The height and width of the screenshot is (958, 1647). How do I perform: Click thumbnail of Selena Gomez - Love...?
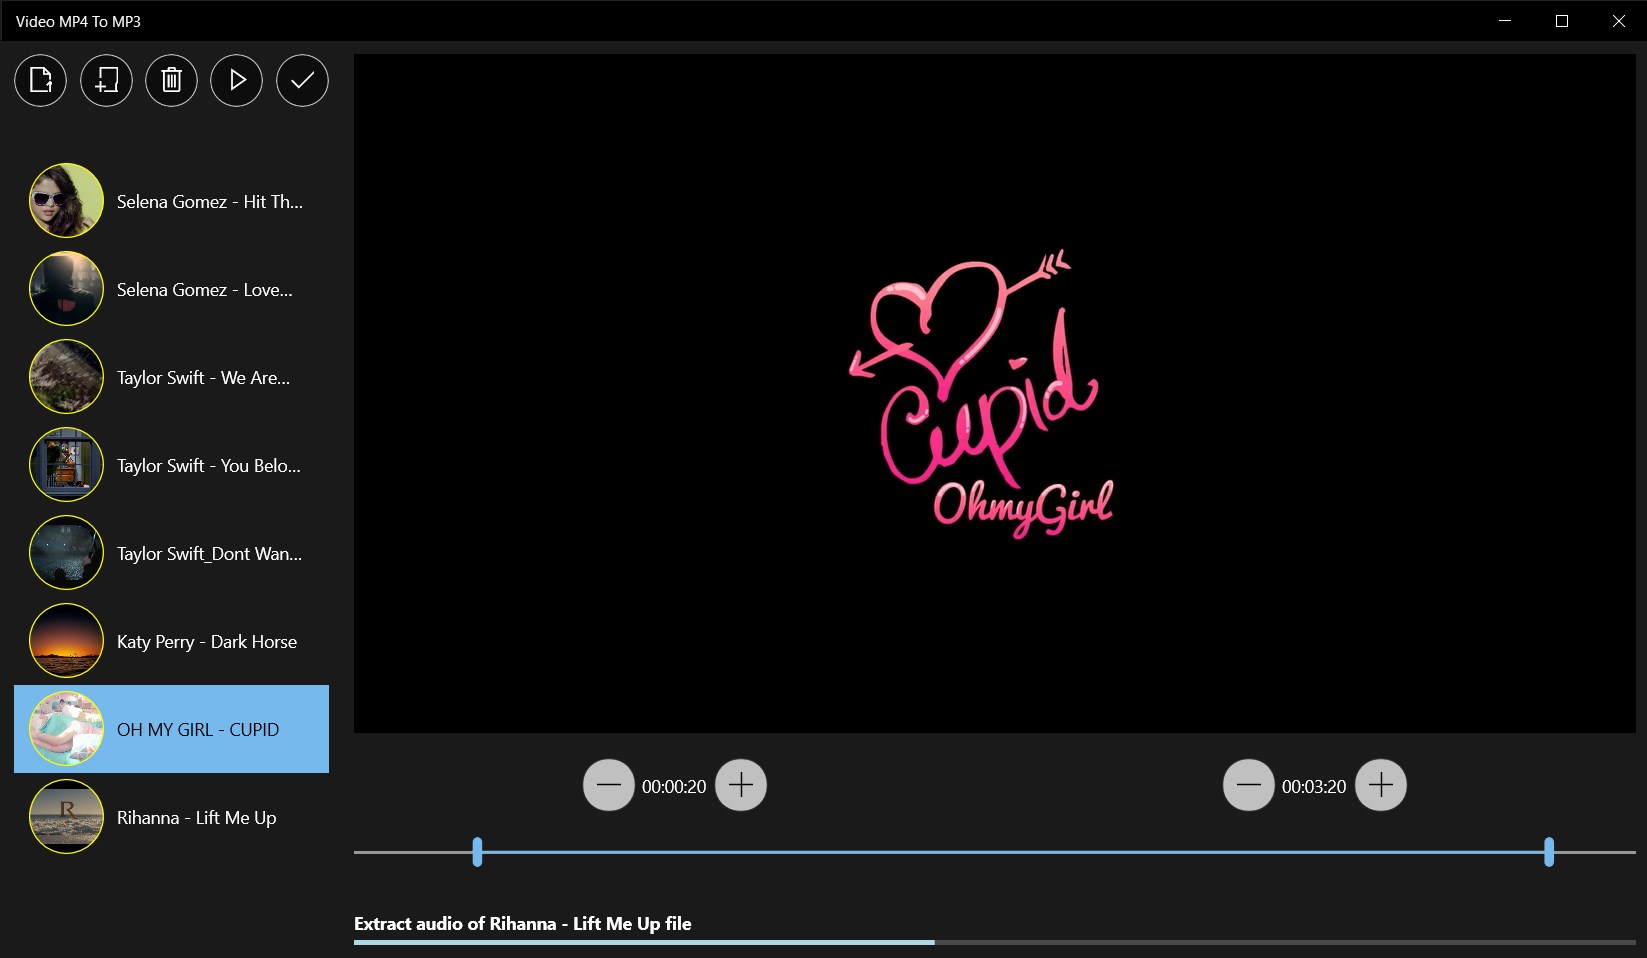pyautogui.click(x=66, y=289)
